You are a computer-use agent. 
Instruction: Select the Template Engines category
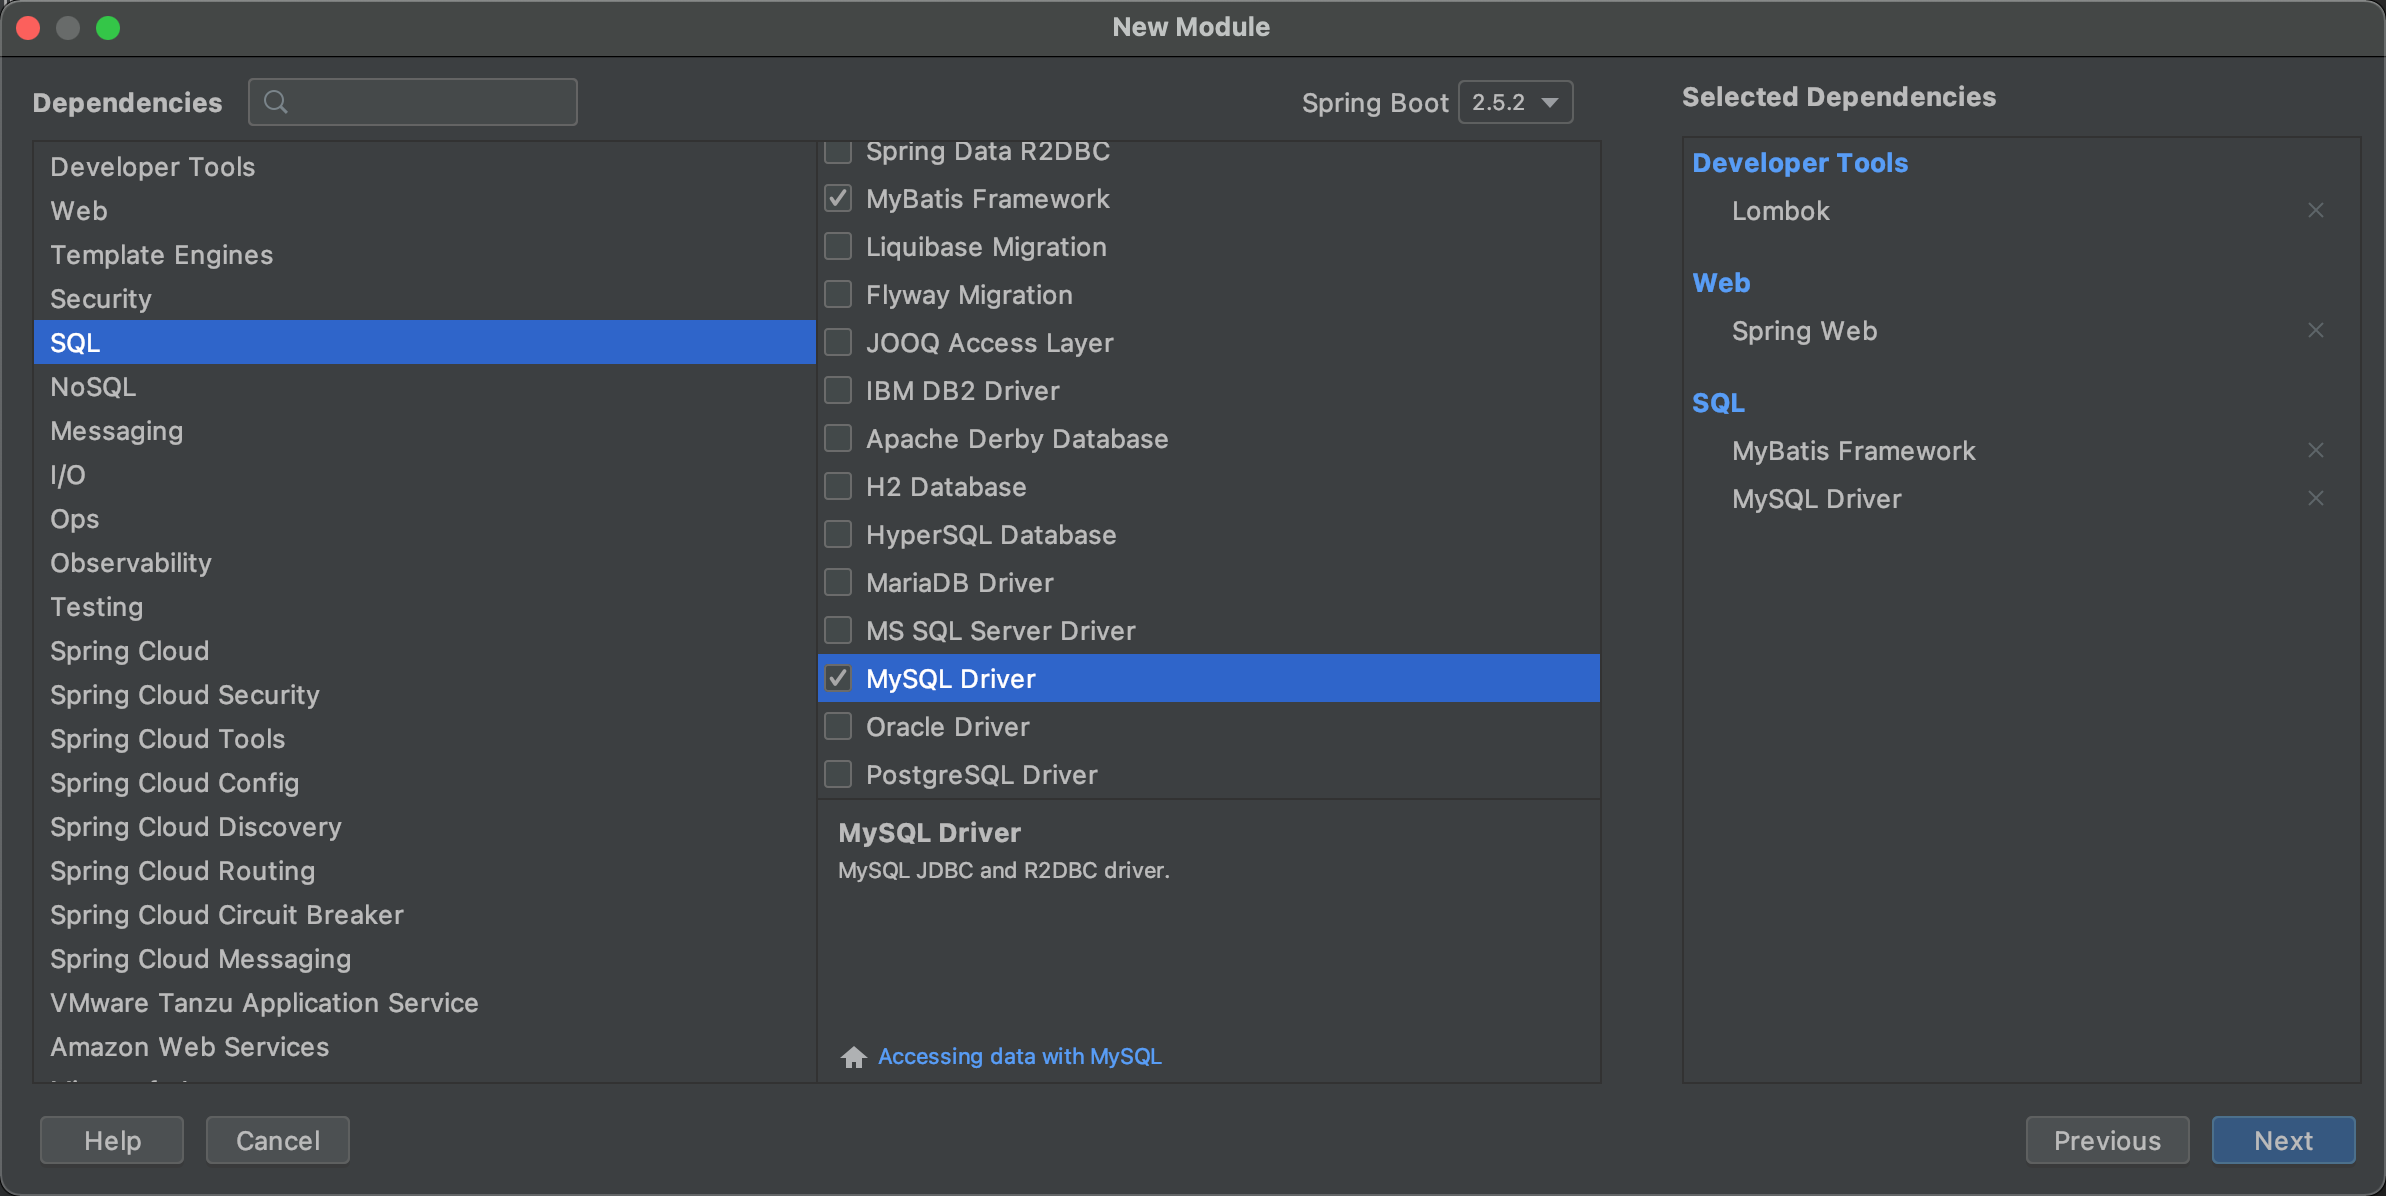[x=424, y=255]
